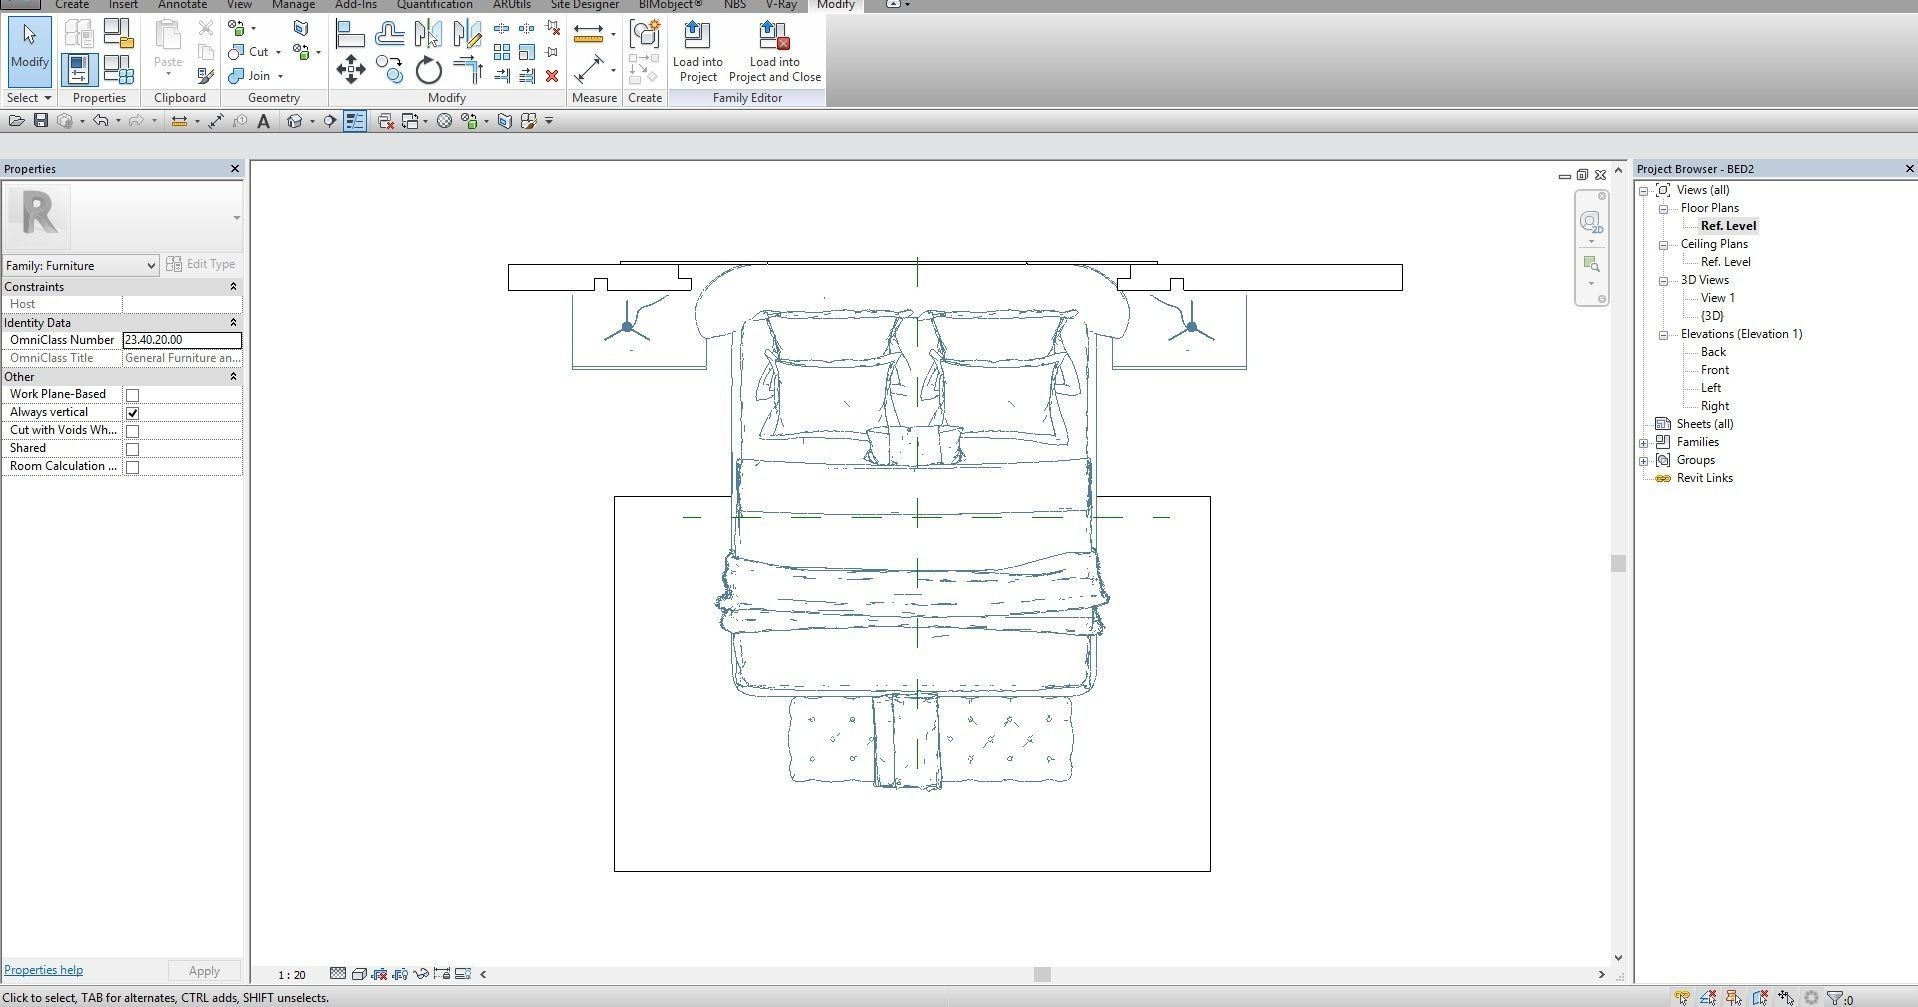
Task: Toggle Room Calculation Point checkbox
Action: [132, 467]
